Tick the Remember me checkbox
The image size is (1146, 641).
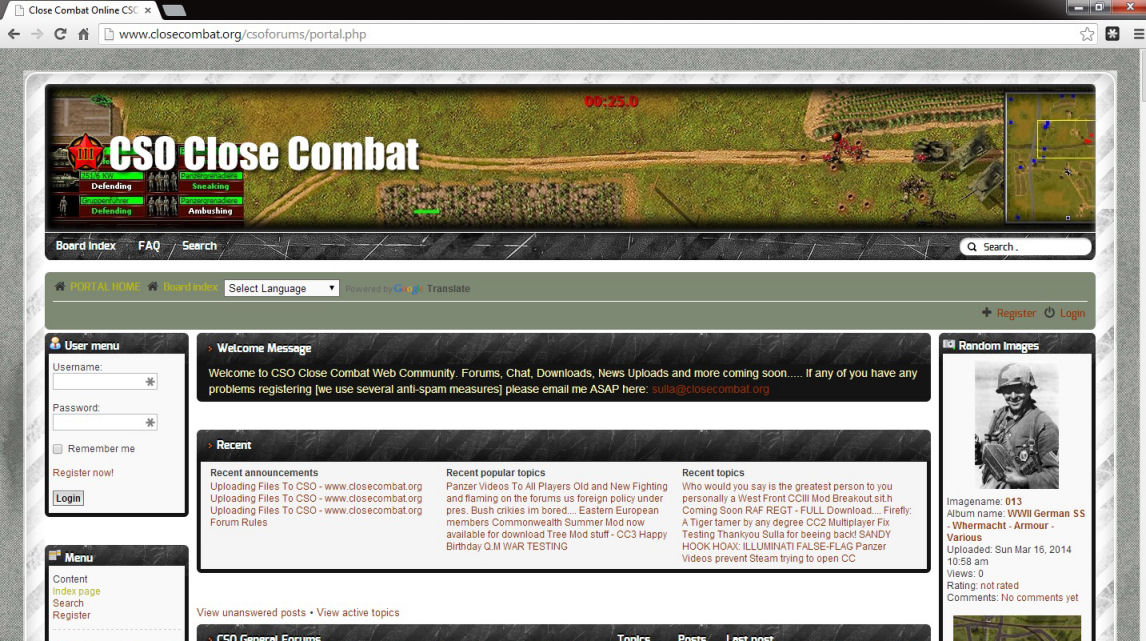(x=58, y=449)
